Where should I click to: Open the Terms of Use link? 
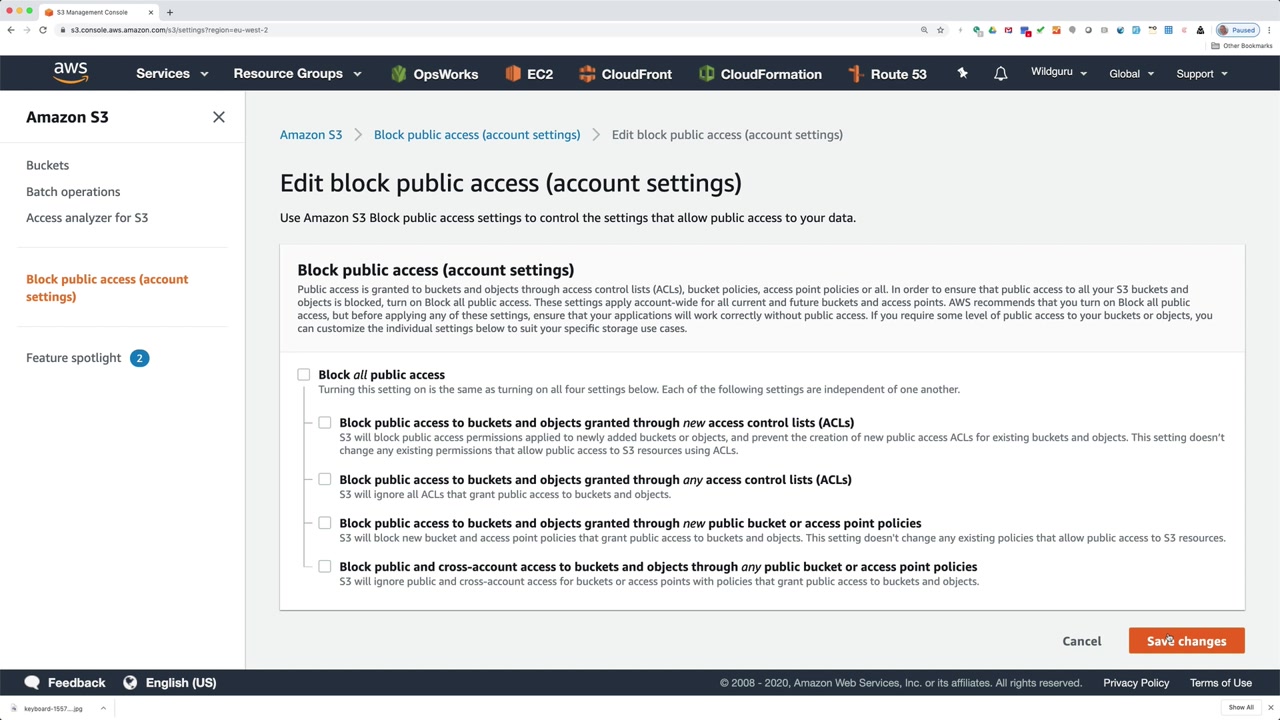[1221, 683]
